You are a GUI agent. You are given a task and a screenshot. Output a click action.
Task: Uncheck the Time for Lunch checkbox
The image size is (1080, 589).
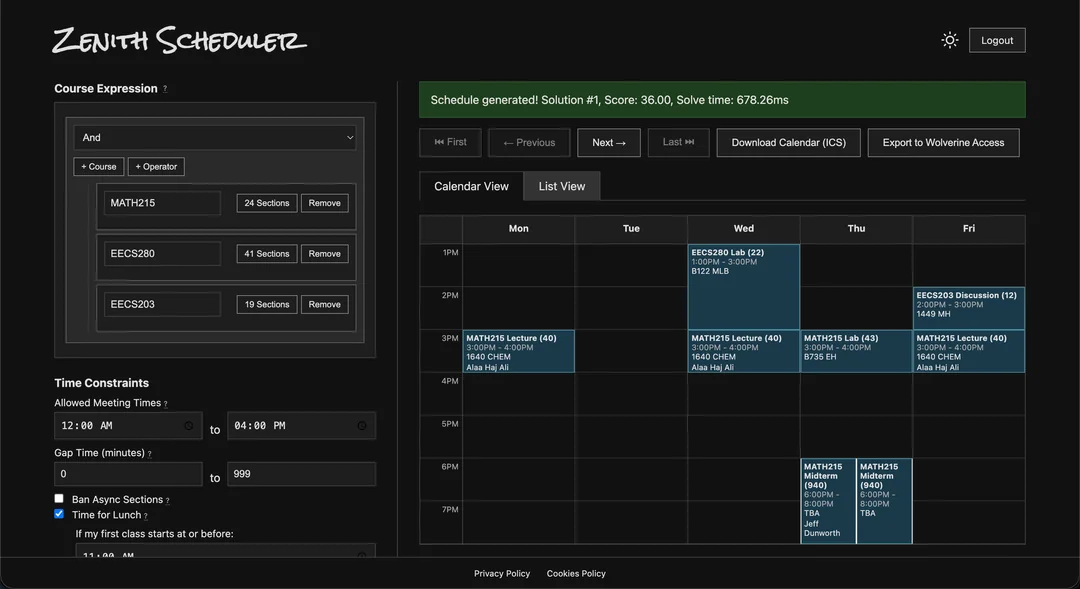(x=58, y=514)
